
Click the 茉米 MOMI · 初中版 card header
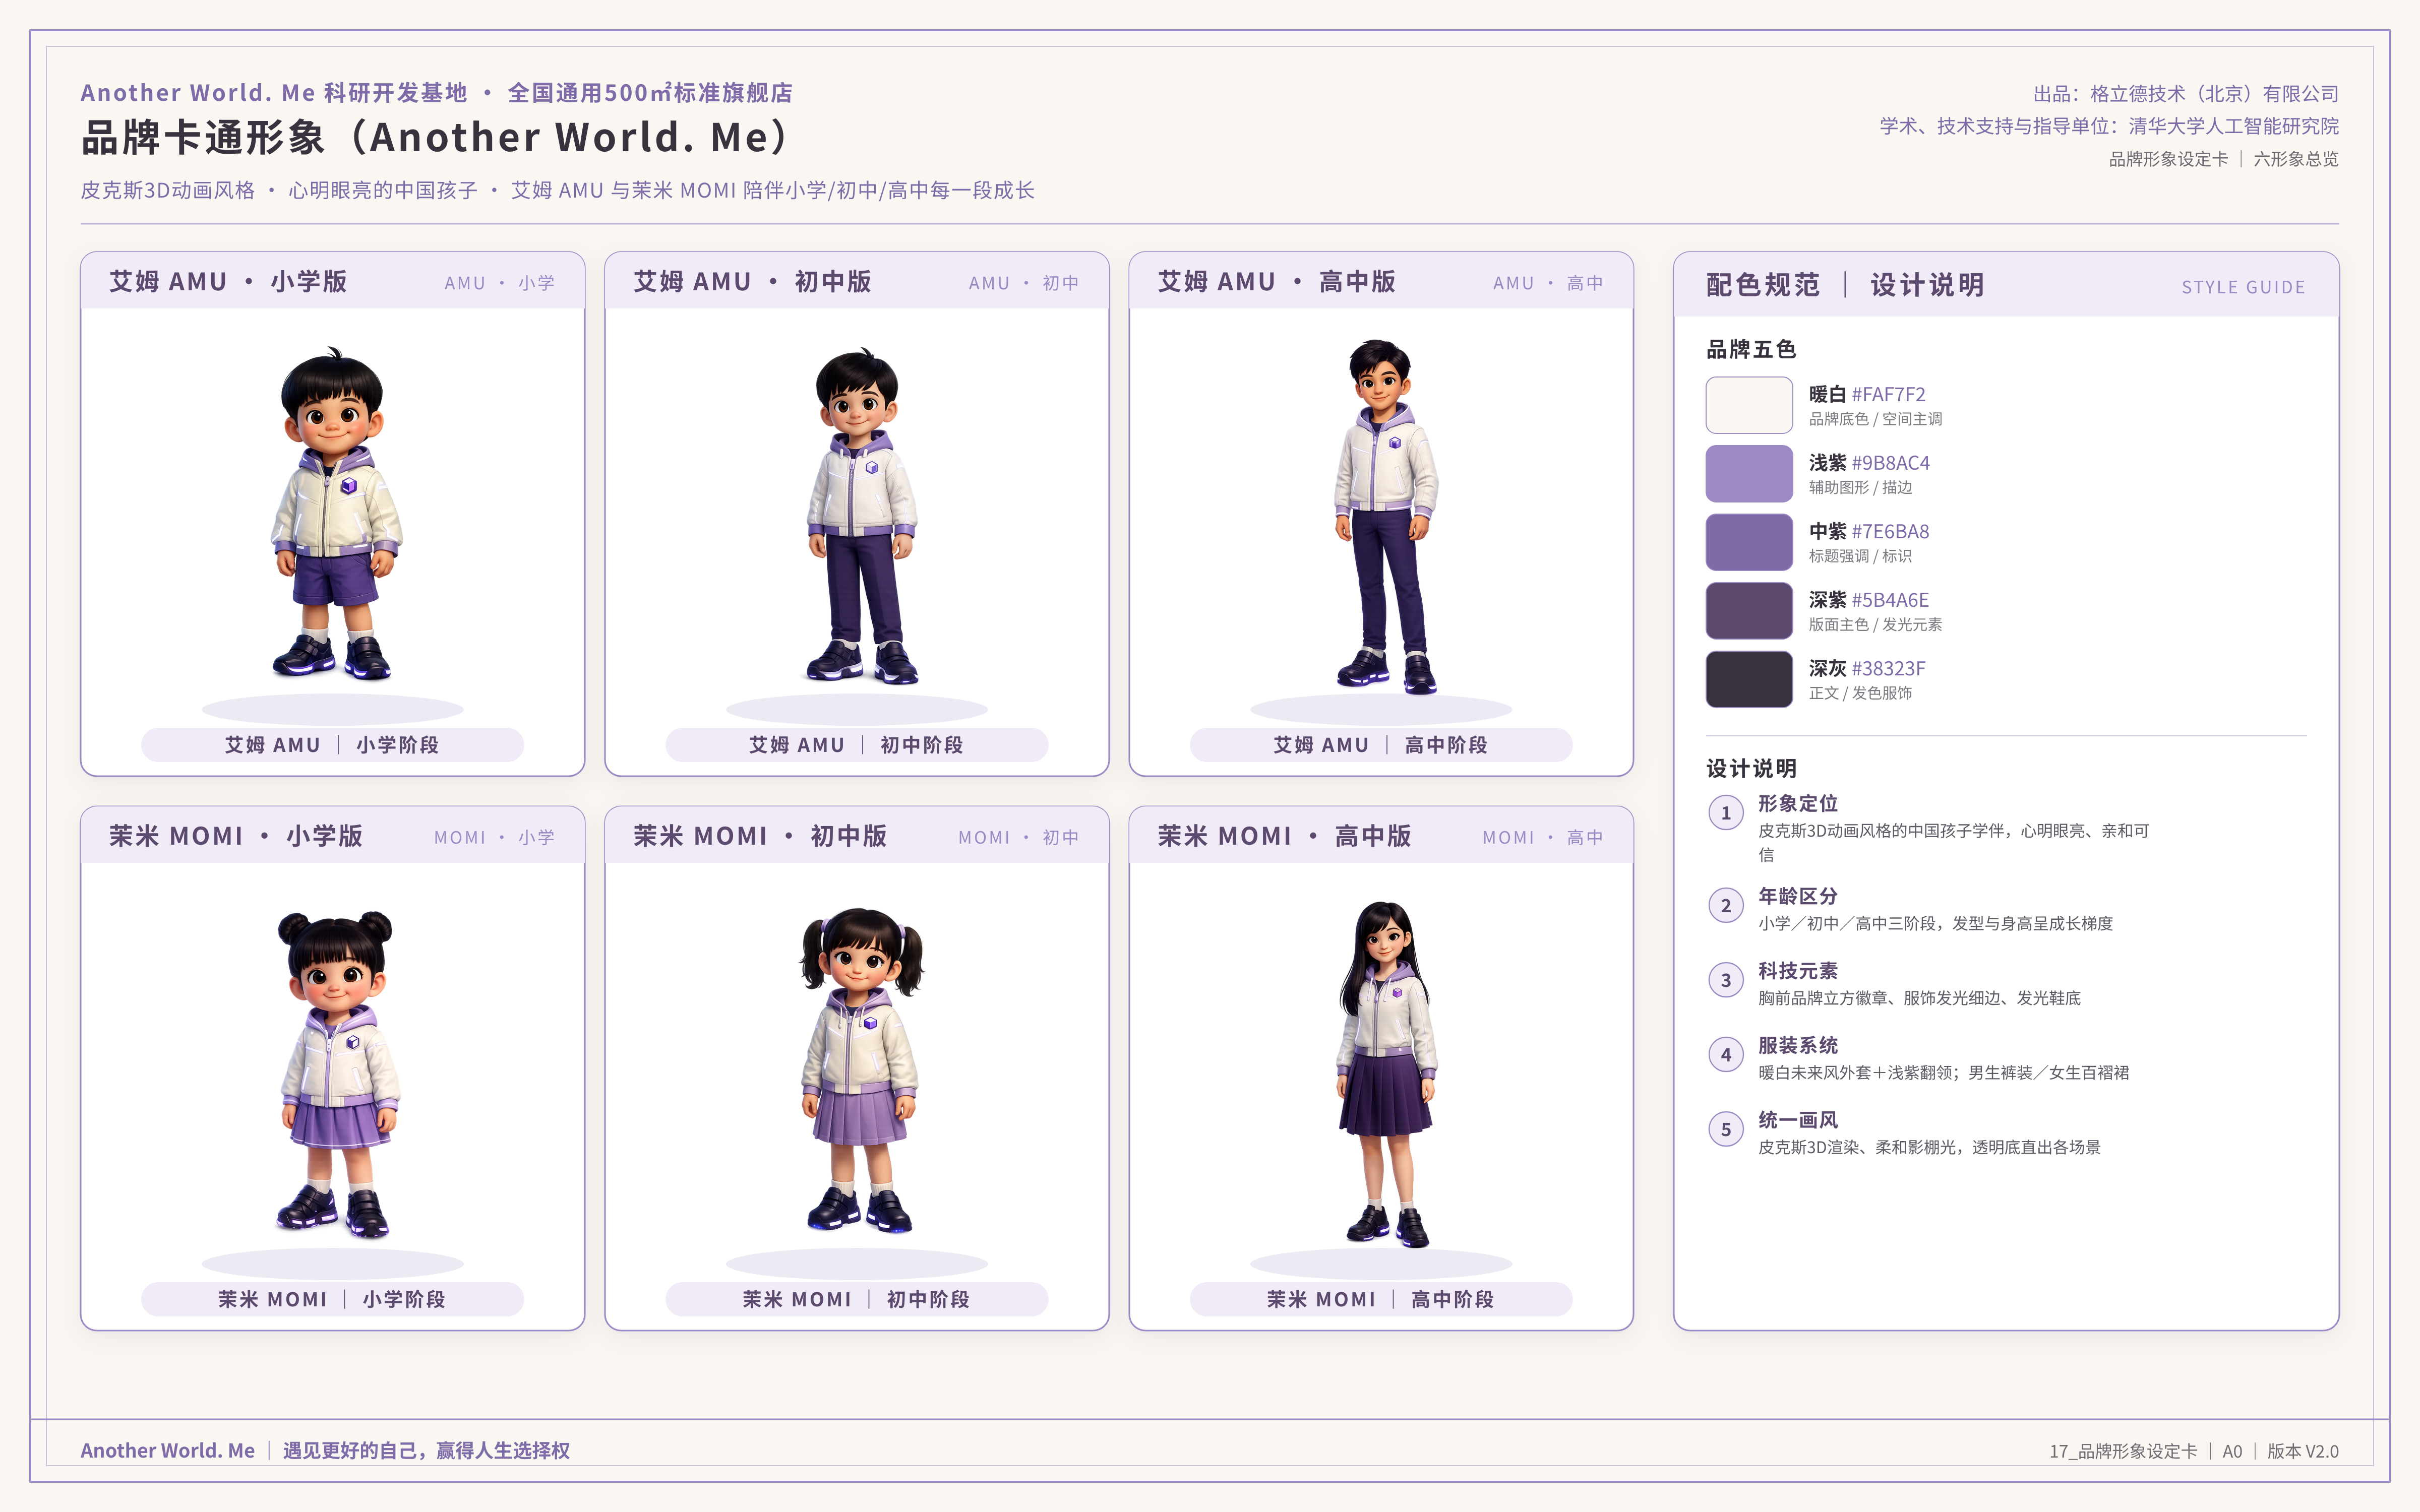pos(857,835)
